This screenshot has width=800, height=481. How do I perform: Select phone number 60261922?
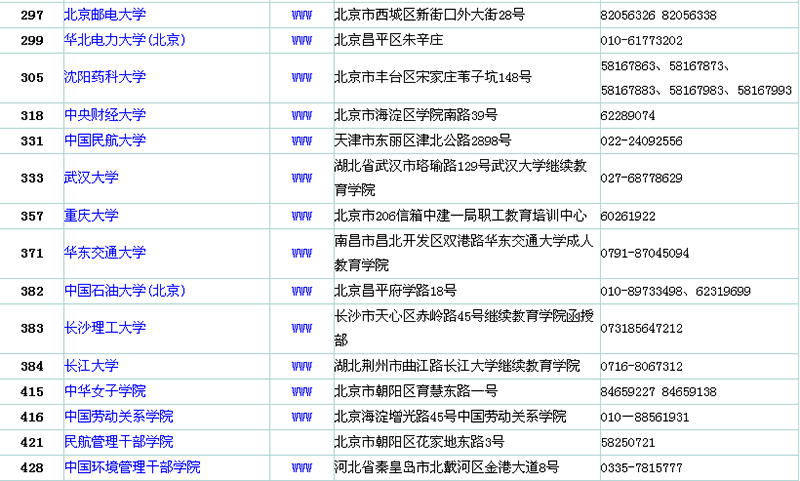pos(628,216)
